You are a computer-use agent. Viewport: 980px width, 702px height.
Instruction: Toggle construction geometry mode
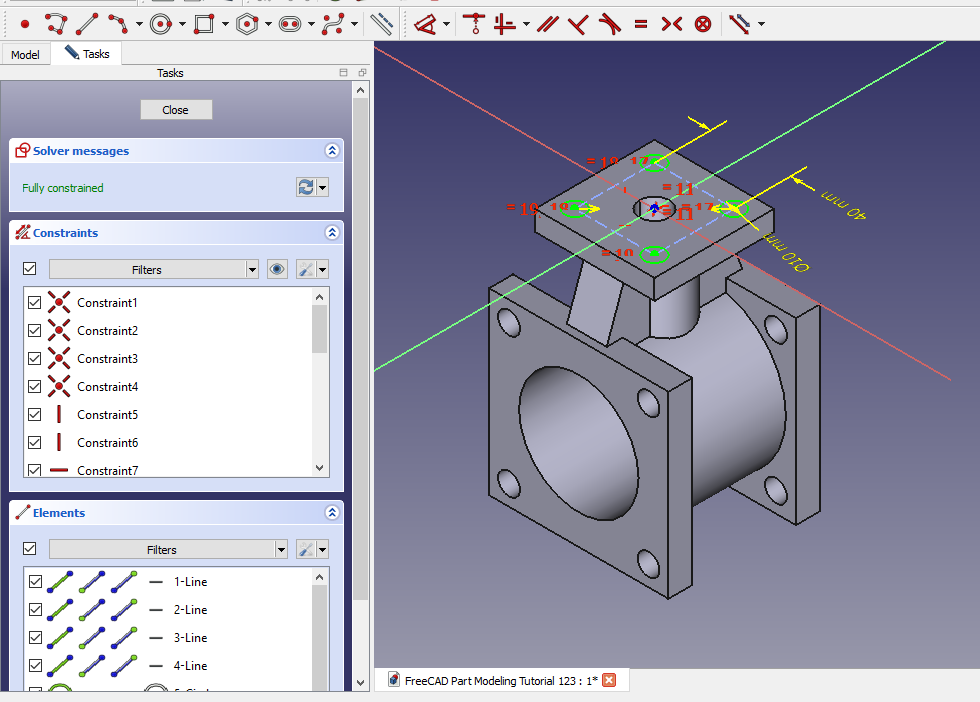coord(381,23)
